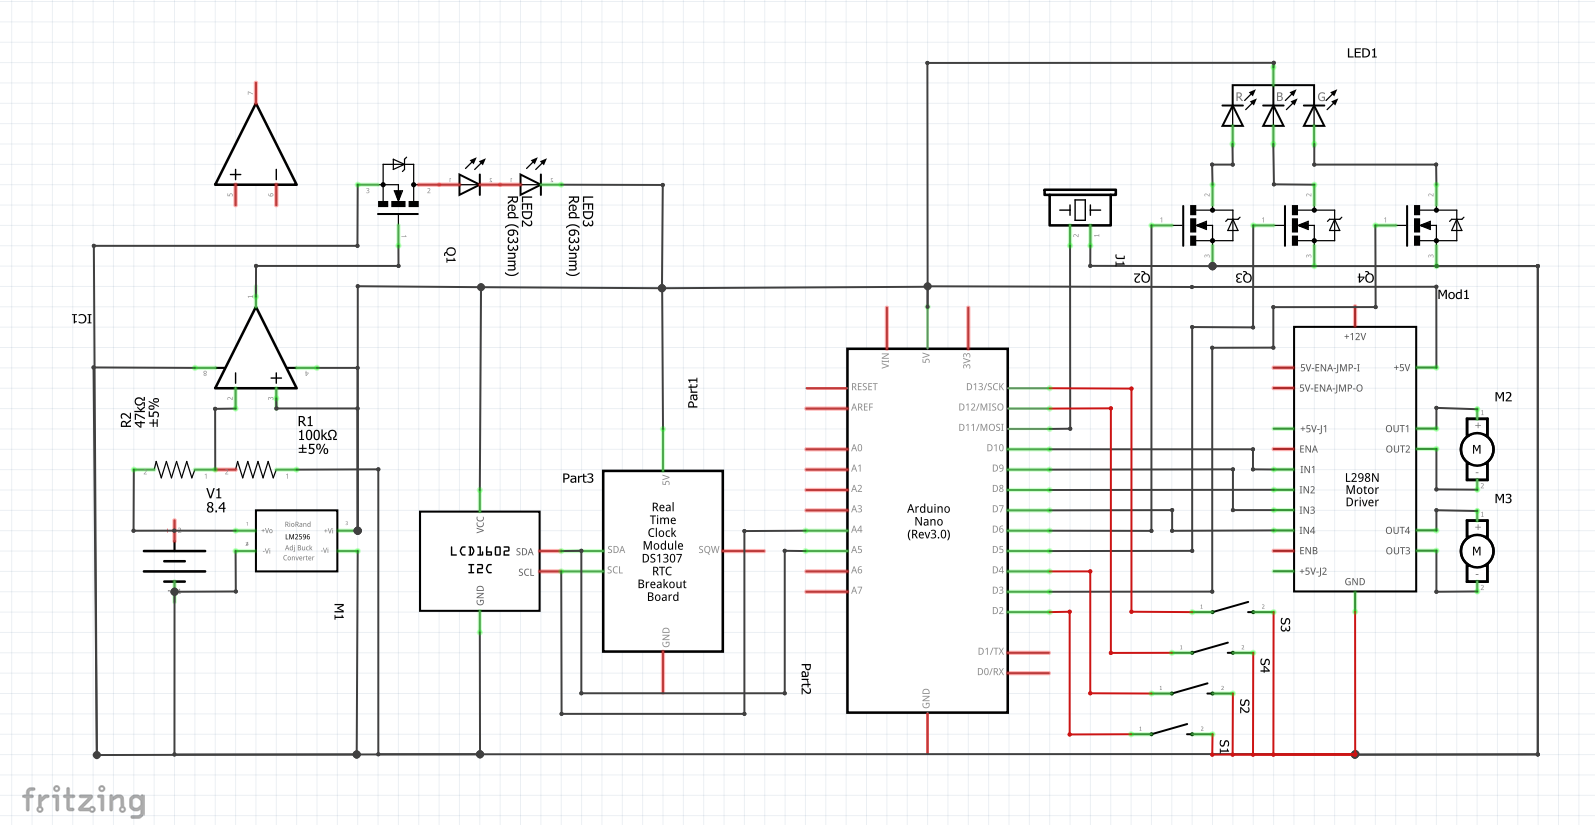Click the Arduino A5 pin label

[x=856, y=550]
